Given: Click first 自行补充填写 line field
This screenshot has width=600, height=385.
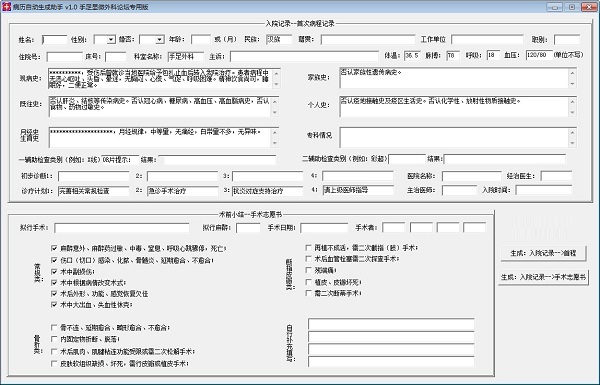Looking at the screenshot, I should (x=391, y=325).
